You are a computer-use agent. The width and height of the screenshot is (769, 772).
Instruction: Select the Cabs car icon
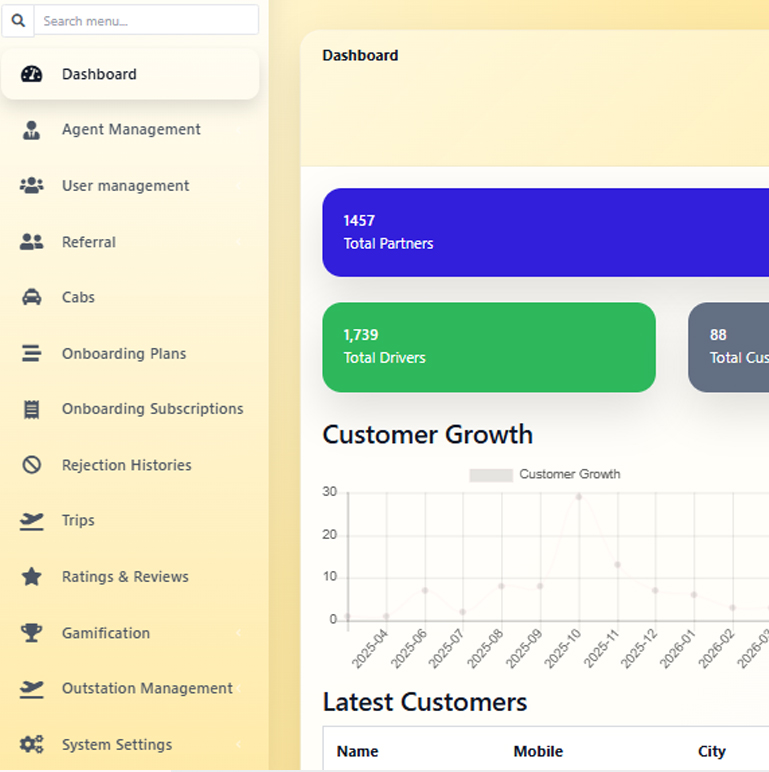point(32,297)
